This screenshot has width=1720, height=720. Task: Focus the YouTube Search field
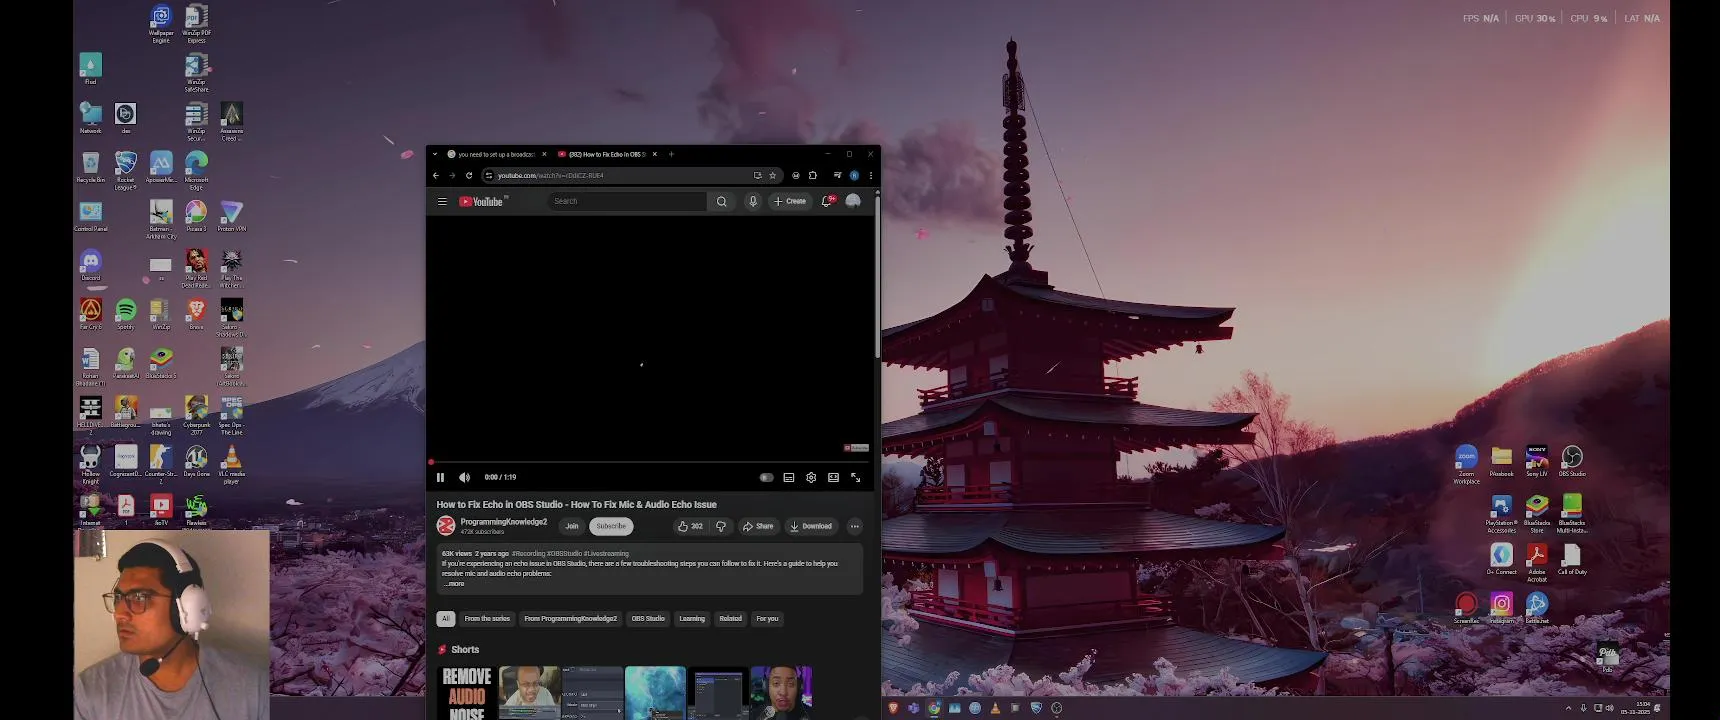(626, 201)
